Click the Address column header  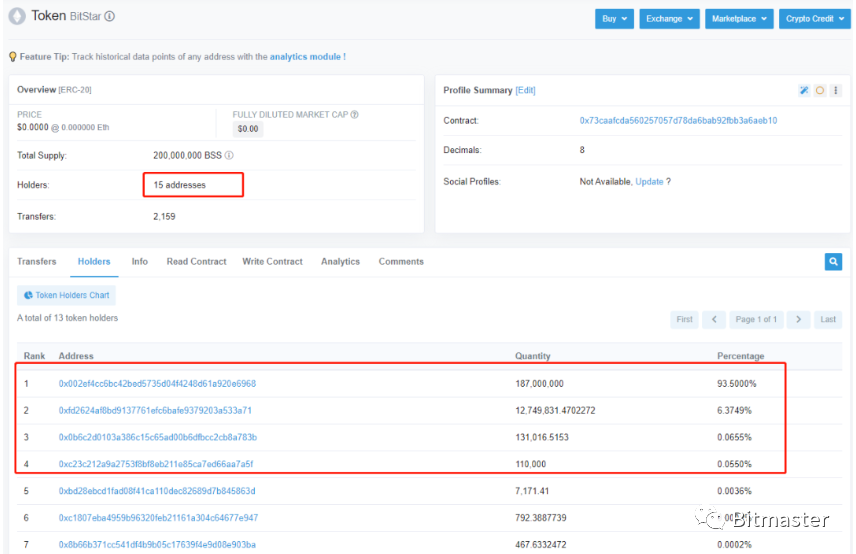tap(76, 356)
